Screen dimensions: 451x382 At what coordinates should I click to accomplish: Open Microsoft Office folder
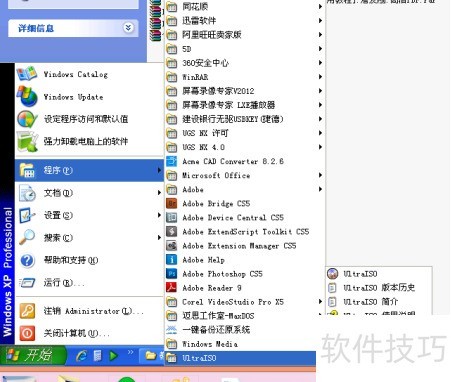coord(244,175)
